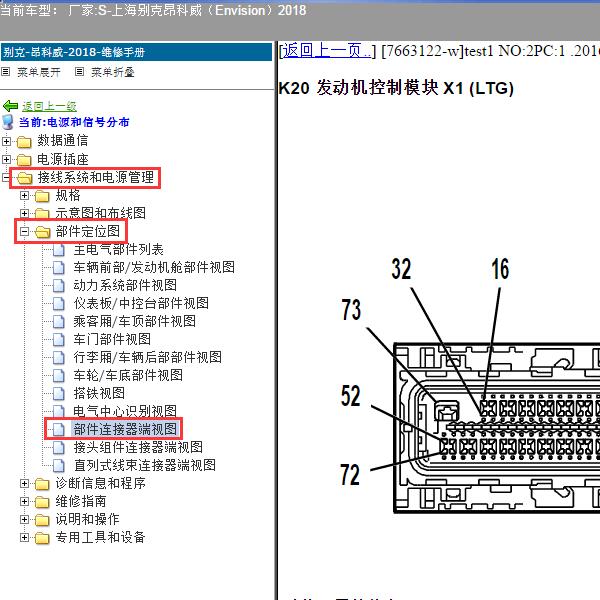Image resolution: width=600 pixels, height=600 pixels.
Task: Click the connector diagram pin label 73
Action: click(351, 310)
